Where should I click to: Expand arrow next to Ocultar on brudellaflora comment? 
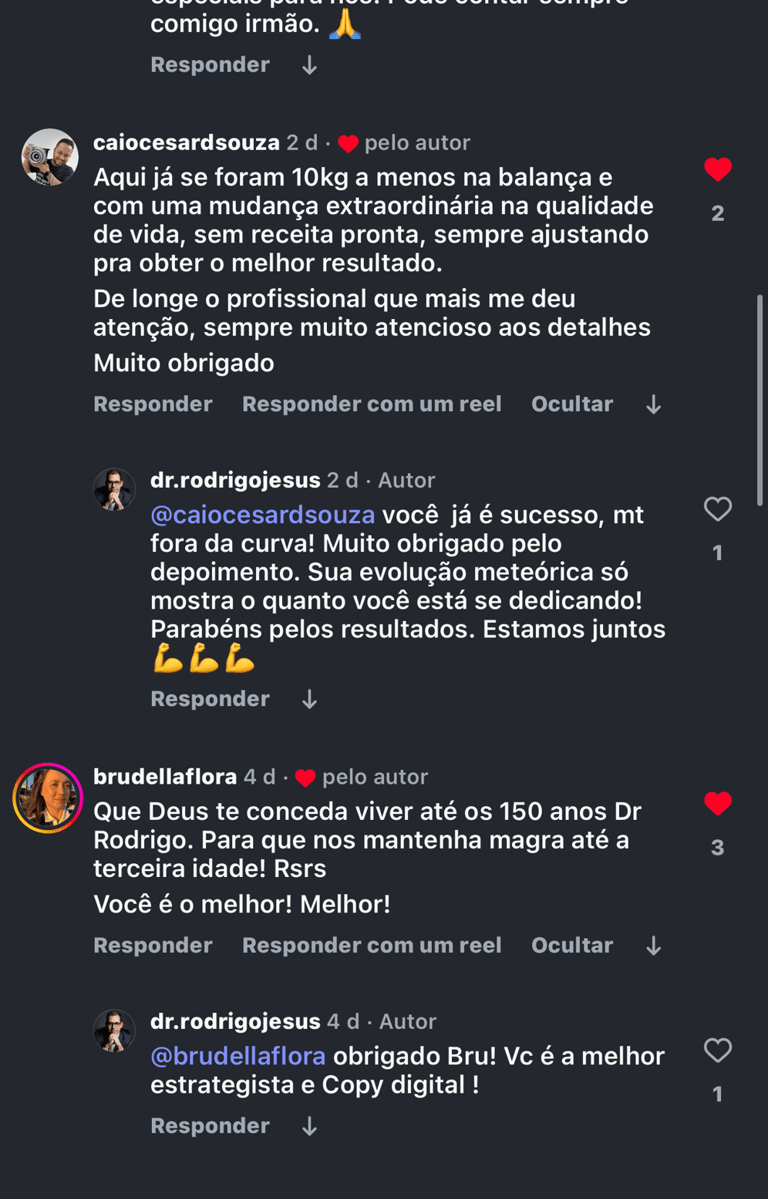tap(653, 946)
